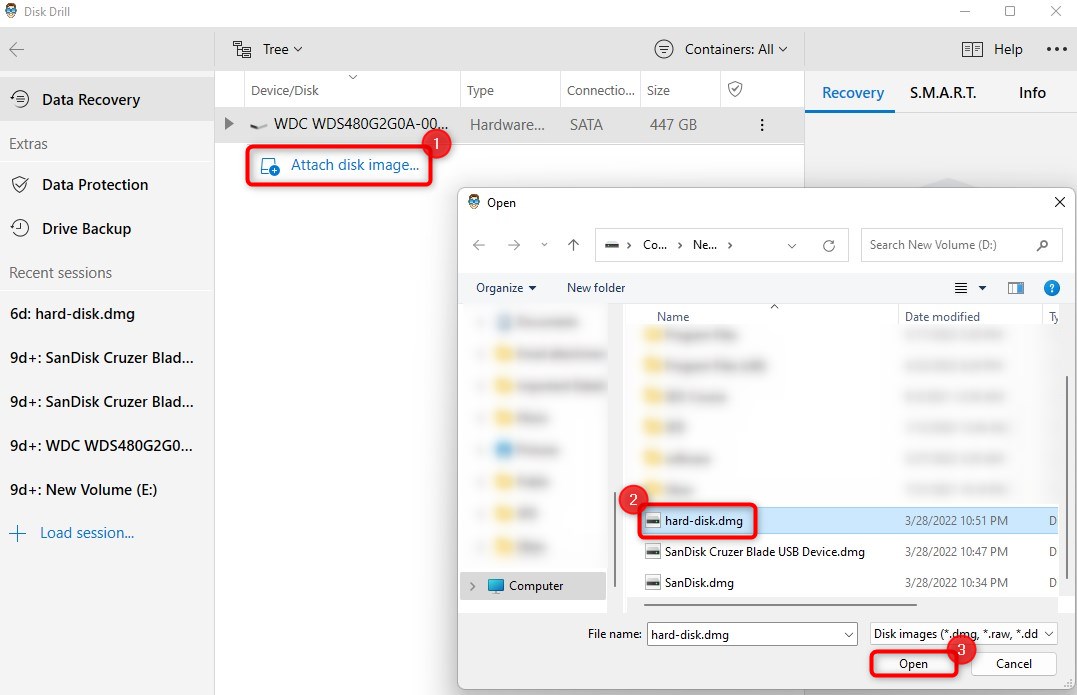Switch to the Recovery tab
1077x695 pixels.
pyautogui.click(x=852, y=93)
